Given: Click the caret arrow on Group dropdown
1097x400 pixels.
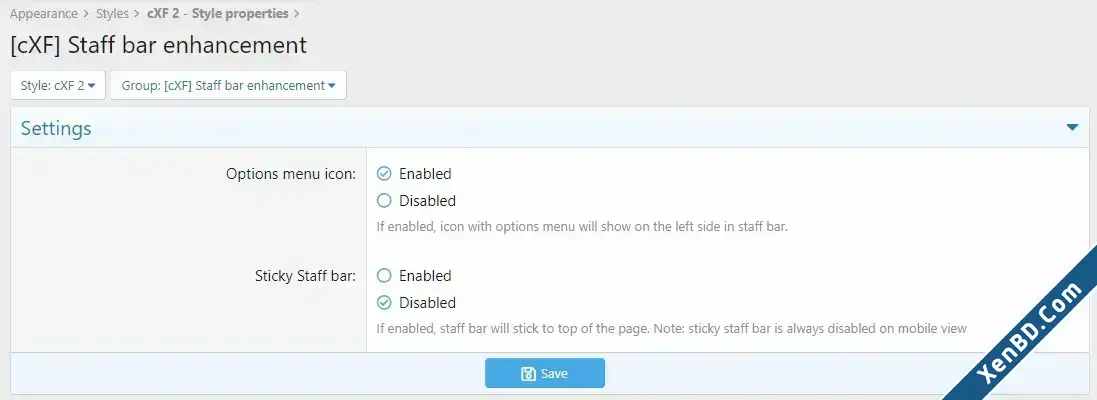Looking at the screenshot, I should coord(332,86).
